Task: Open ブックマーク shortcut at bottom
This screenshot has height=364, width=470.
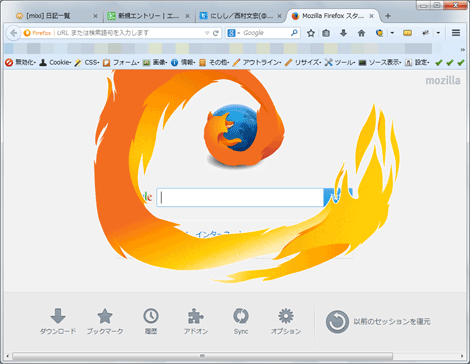Action: click(x=105, y=321)
